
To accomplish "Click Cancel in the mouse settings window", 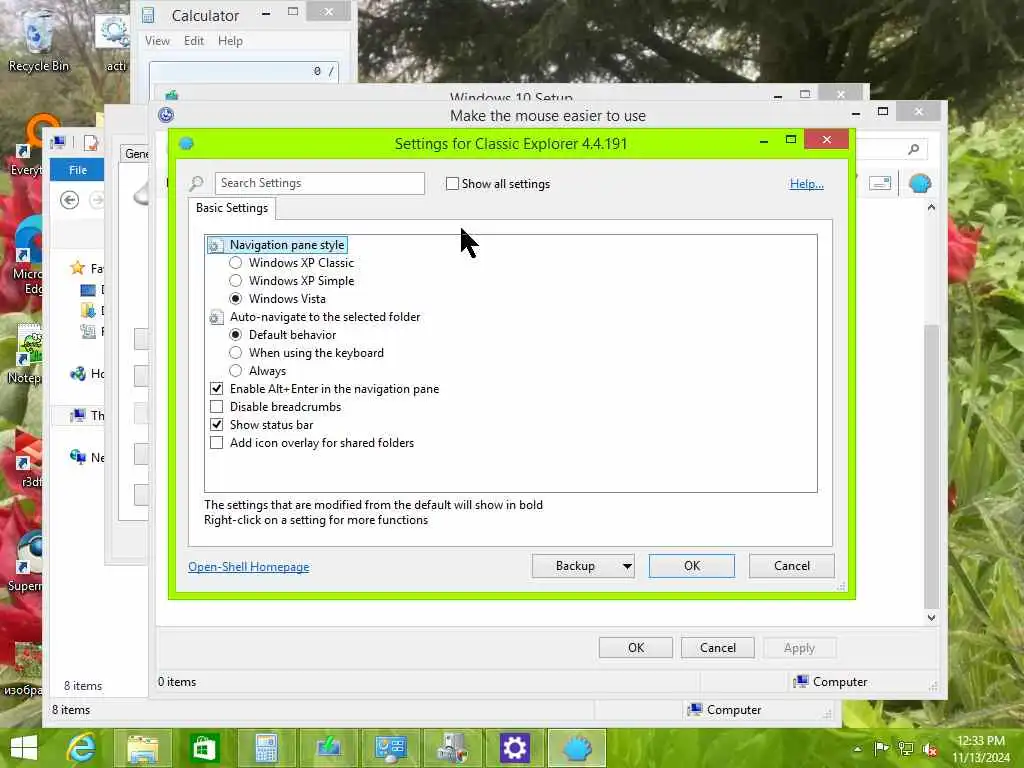I will 718,648.
